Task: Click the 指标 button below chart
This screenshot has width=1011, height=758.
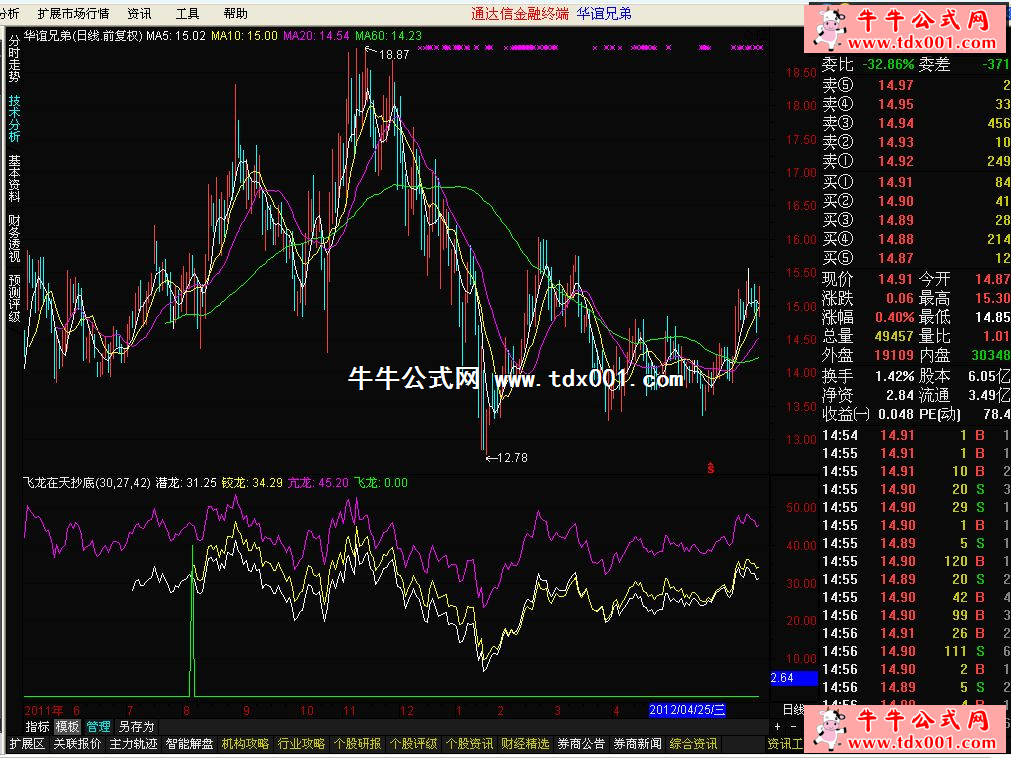Action: [37, 726]
